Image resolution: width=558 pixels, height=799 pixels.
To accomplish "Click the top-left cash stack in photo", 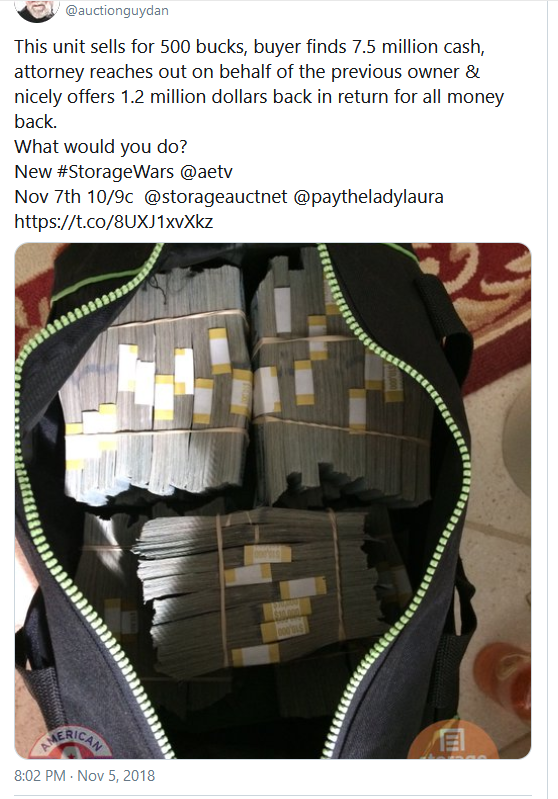I will [x=155, y=382].
